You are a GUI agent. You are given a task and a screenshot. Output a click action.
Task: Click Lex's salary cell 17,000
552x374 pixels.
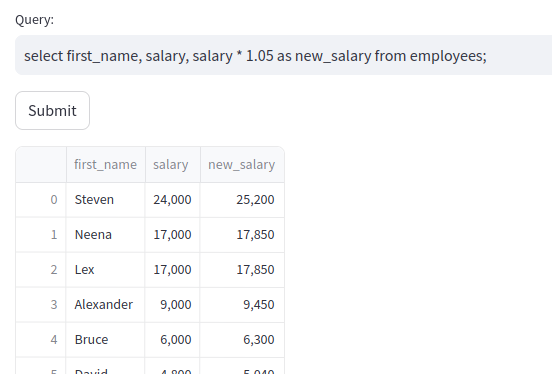point(172,270)
